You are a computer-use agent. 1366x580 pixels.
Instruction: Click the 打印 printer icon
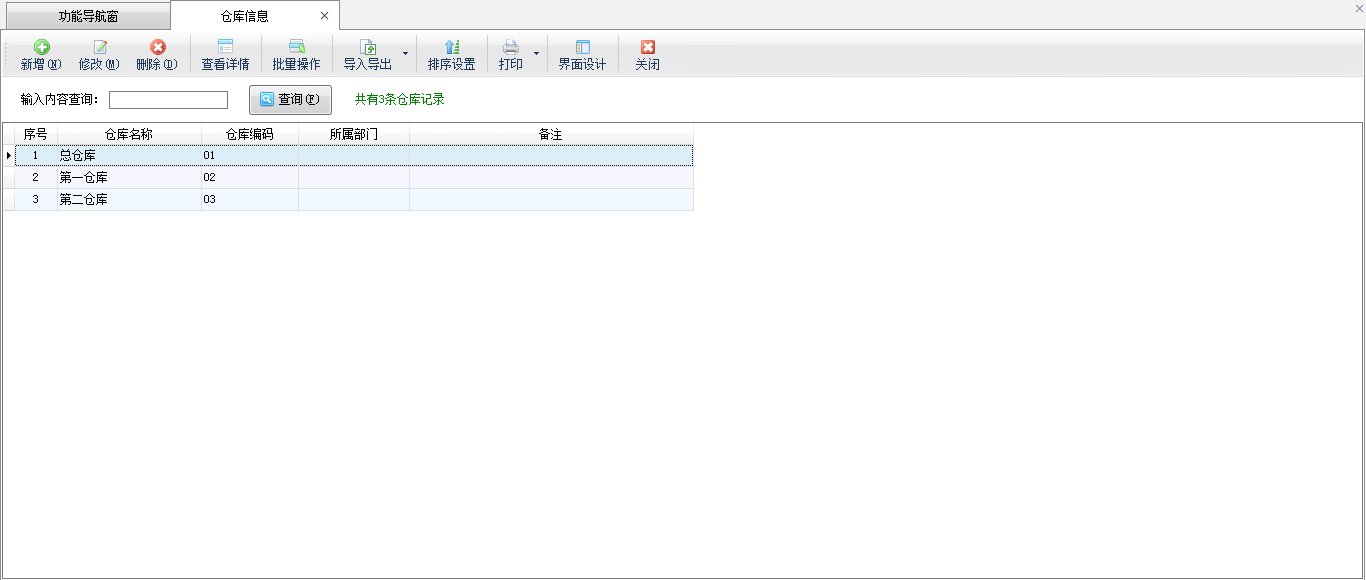(x=510, y=47)
